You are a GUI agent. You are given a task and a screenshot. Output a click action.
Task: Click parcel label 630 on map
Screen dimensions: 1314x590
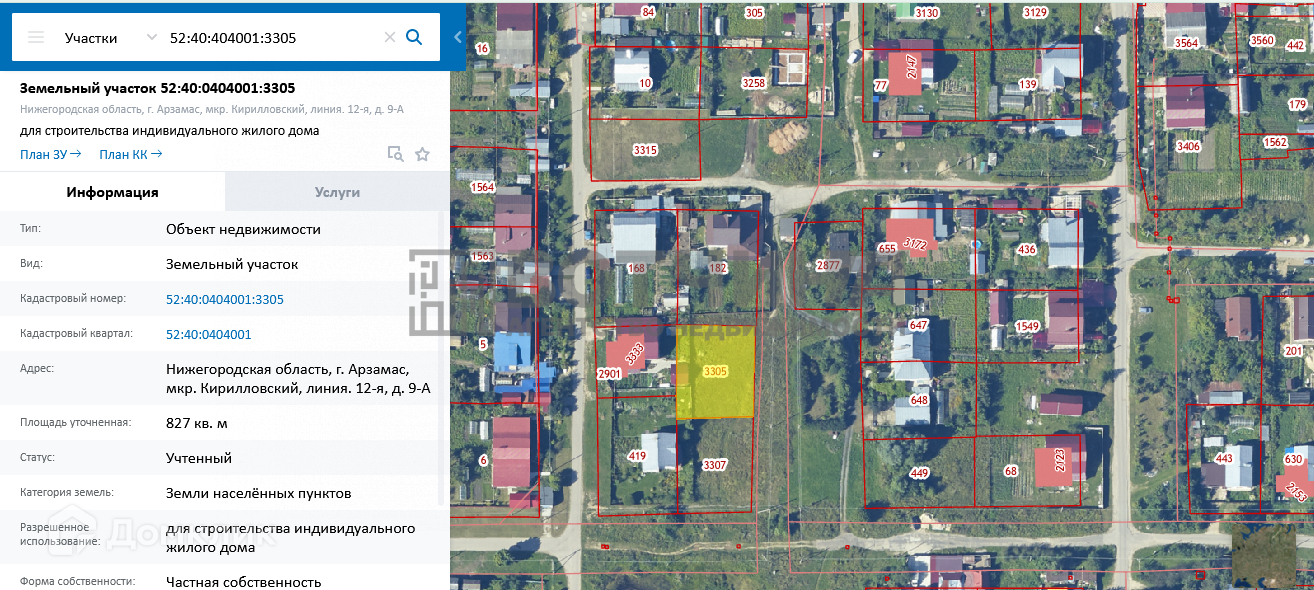1293,459
